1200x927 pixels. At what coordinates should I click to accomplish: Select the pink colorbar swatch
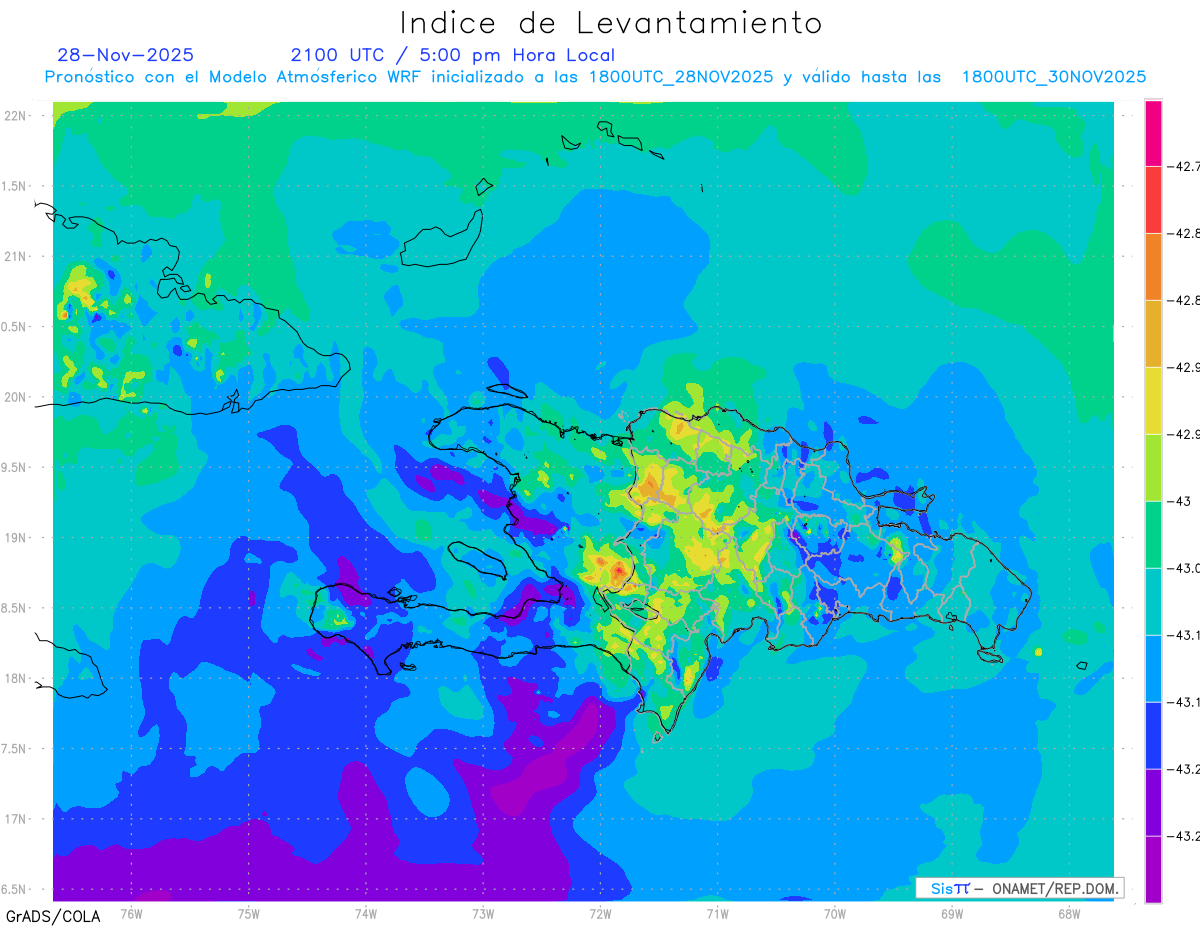click(1153, 133)
